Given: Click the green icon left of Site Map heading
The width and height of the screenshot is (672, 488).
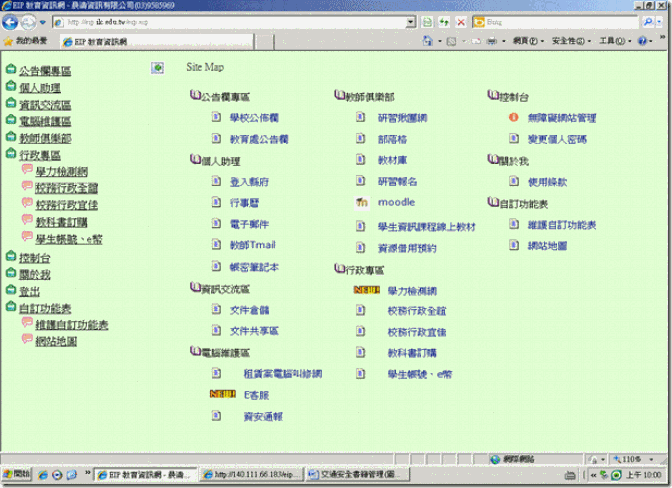Looking at the screenshot, I should (x=157, y=68).
